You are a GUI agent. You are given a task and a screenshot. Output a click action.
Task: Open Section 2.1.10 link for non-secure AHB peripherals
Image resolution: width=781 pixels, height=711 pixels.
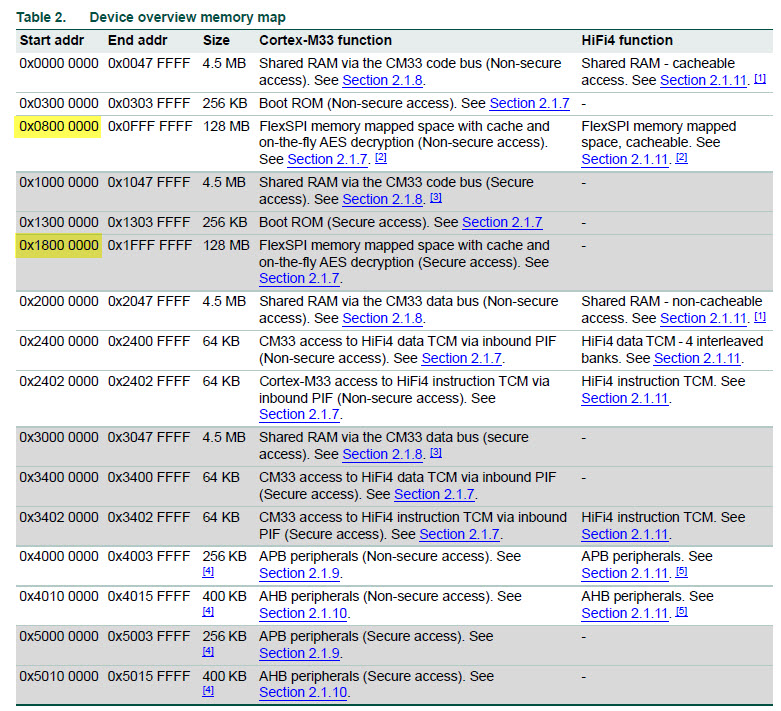pos(303,613)
